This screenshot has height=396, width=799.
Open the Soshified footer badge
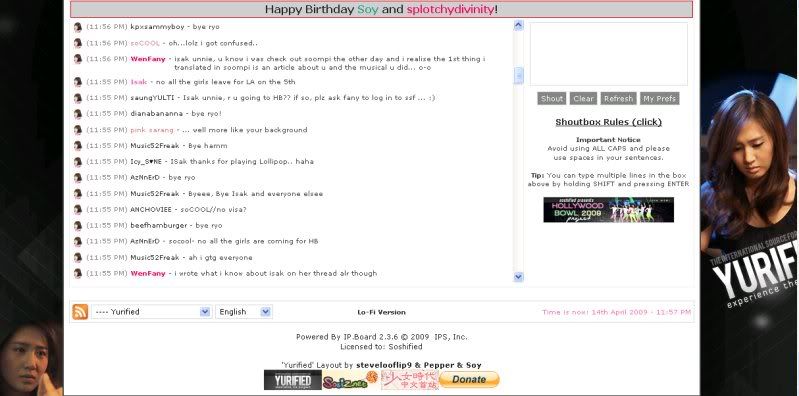tap(351, 381)
